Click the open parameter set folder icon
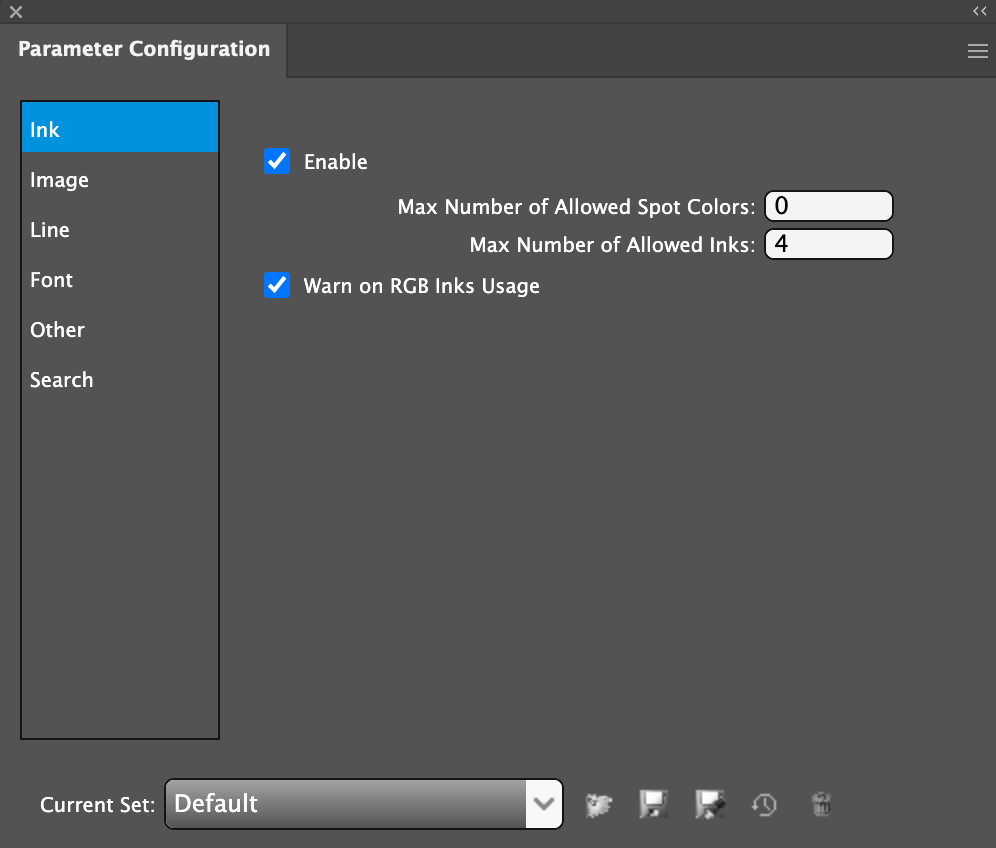 coord(598,804)
